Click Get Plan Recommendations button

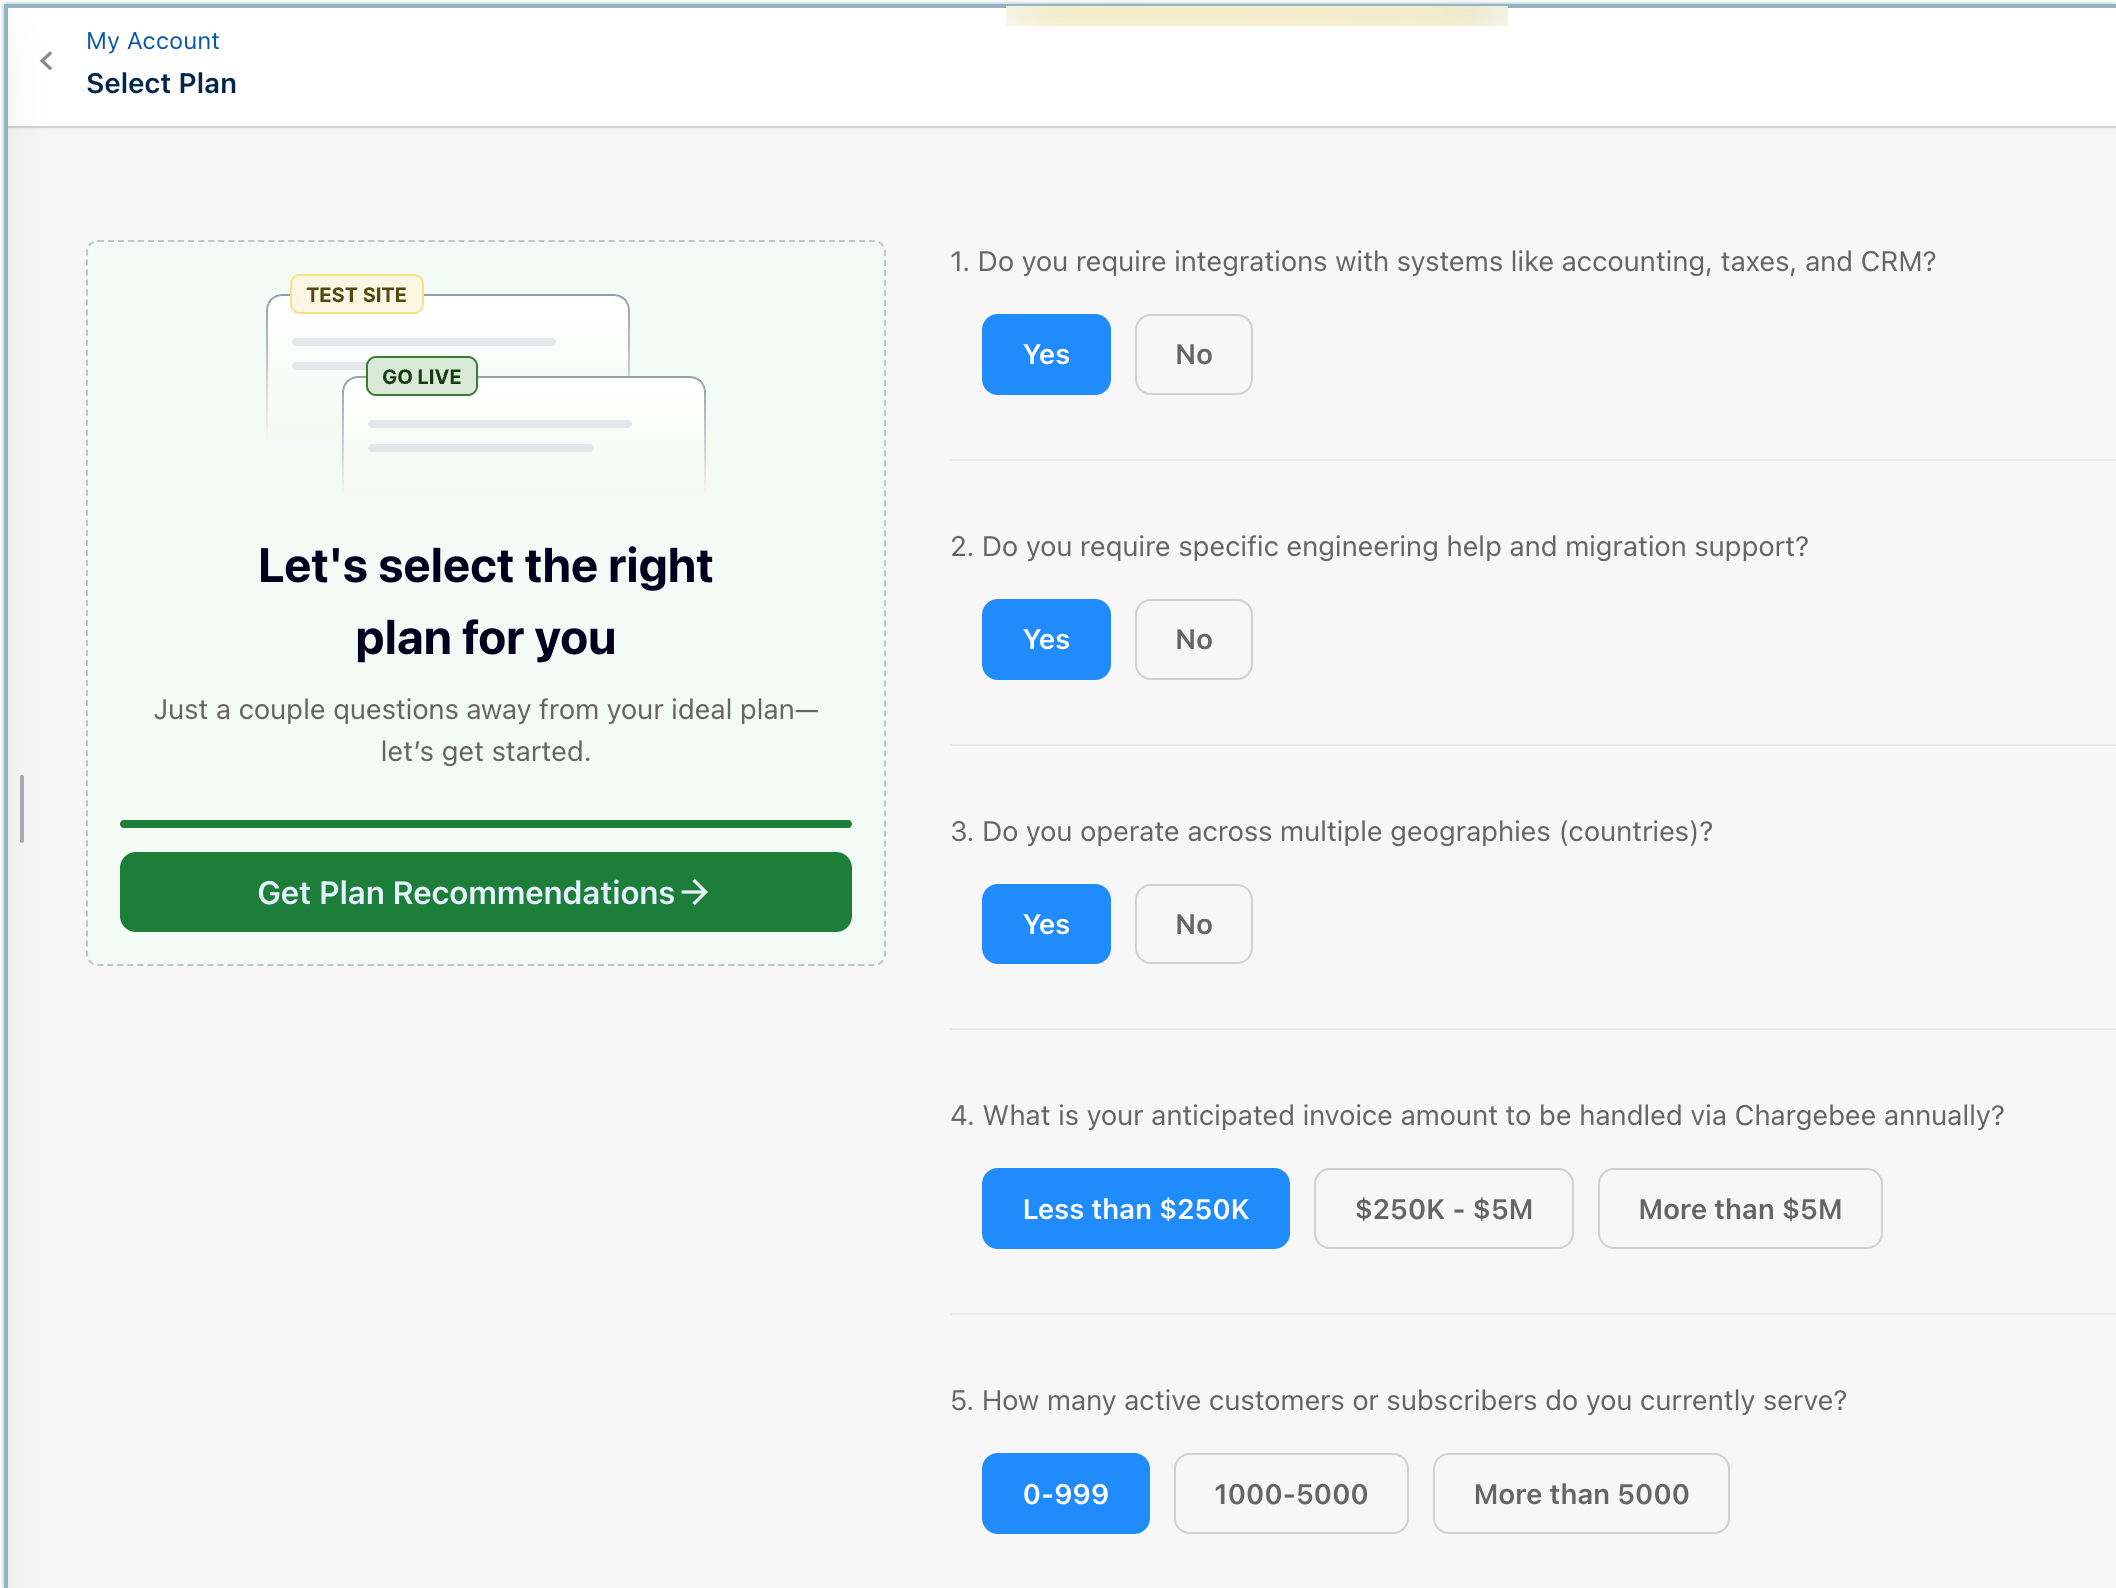[x=485, y=892]
